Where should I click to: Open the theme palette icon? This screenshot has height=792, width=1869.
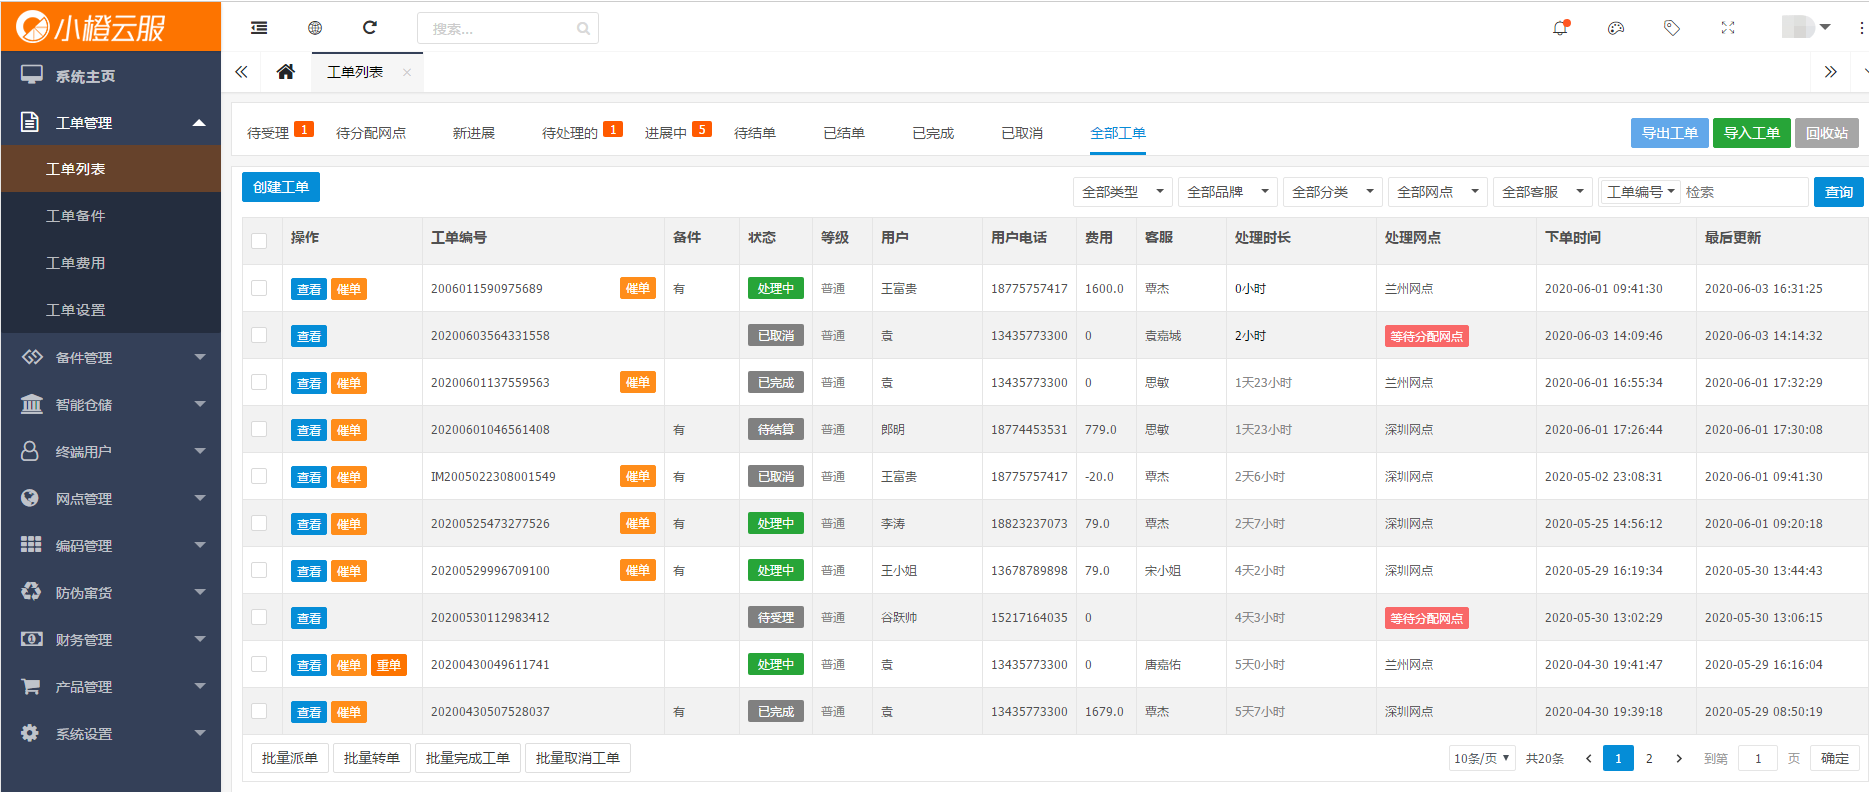pos(1616,28)
